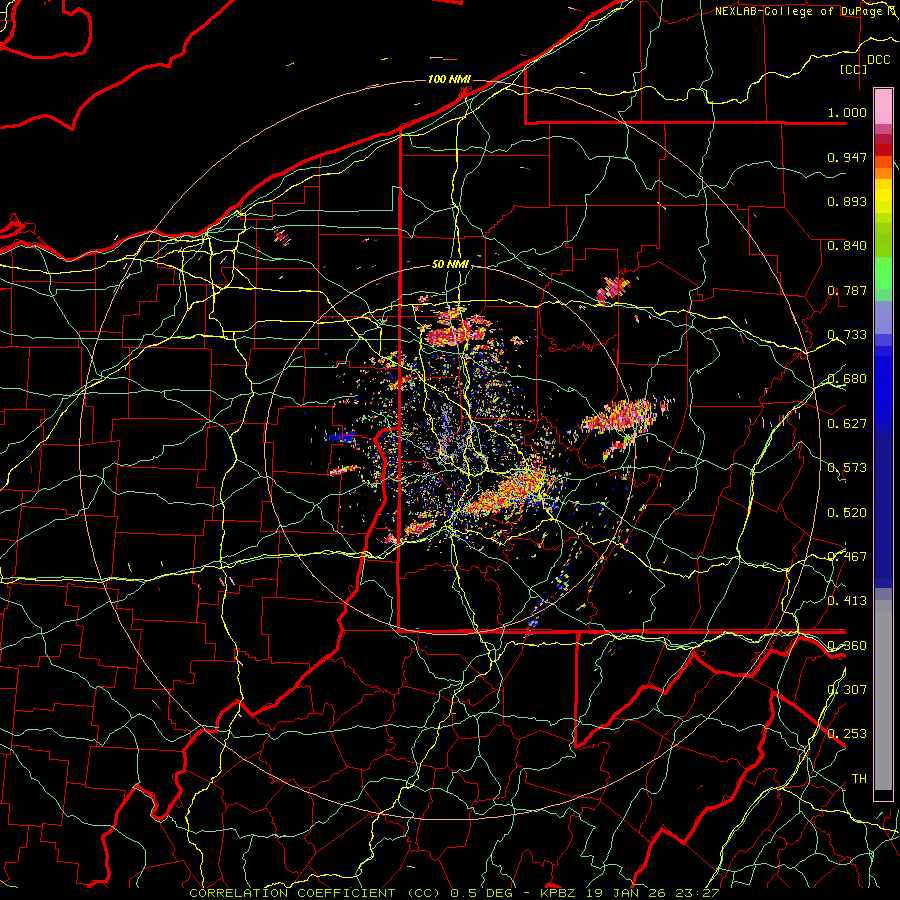The image size is (900, 900).
Task: Click the [CC] units label above legend
Action: pos(854,69)
